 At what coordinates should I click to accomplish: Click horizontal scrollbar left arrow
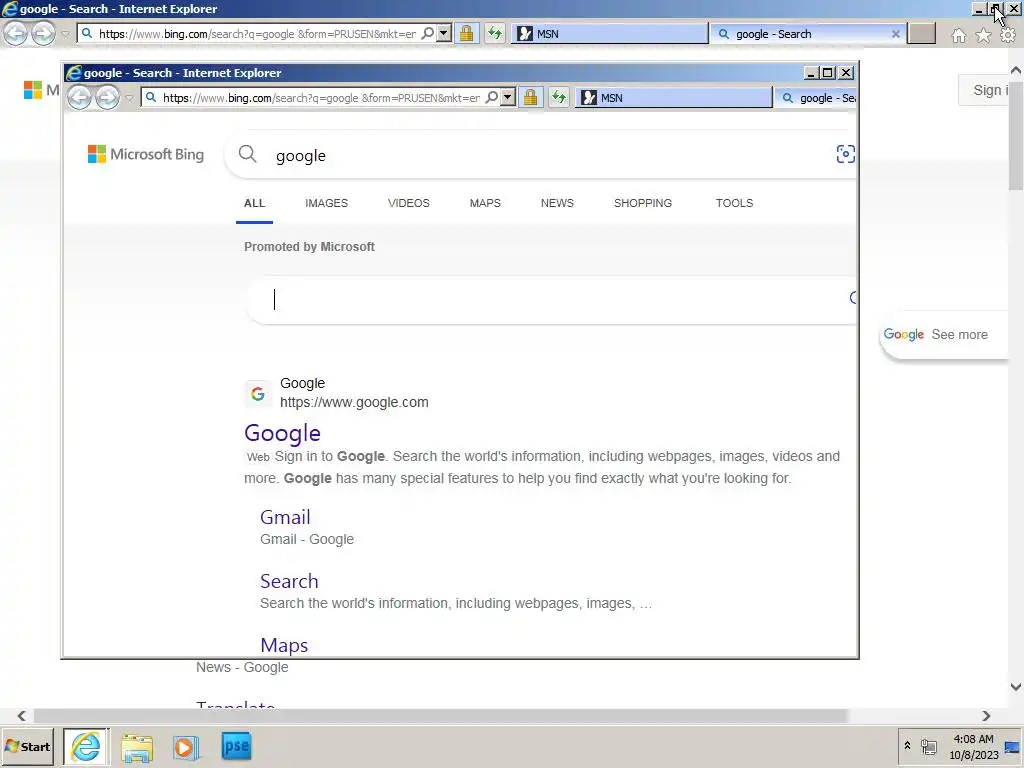(x=22, y=716)
